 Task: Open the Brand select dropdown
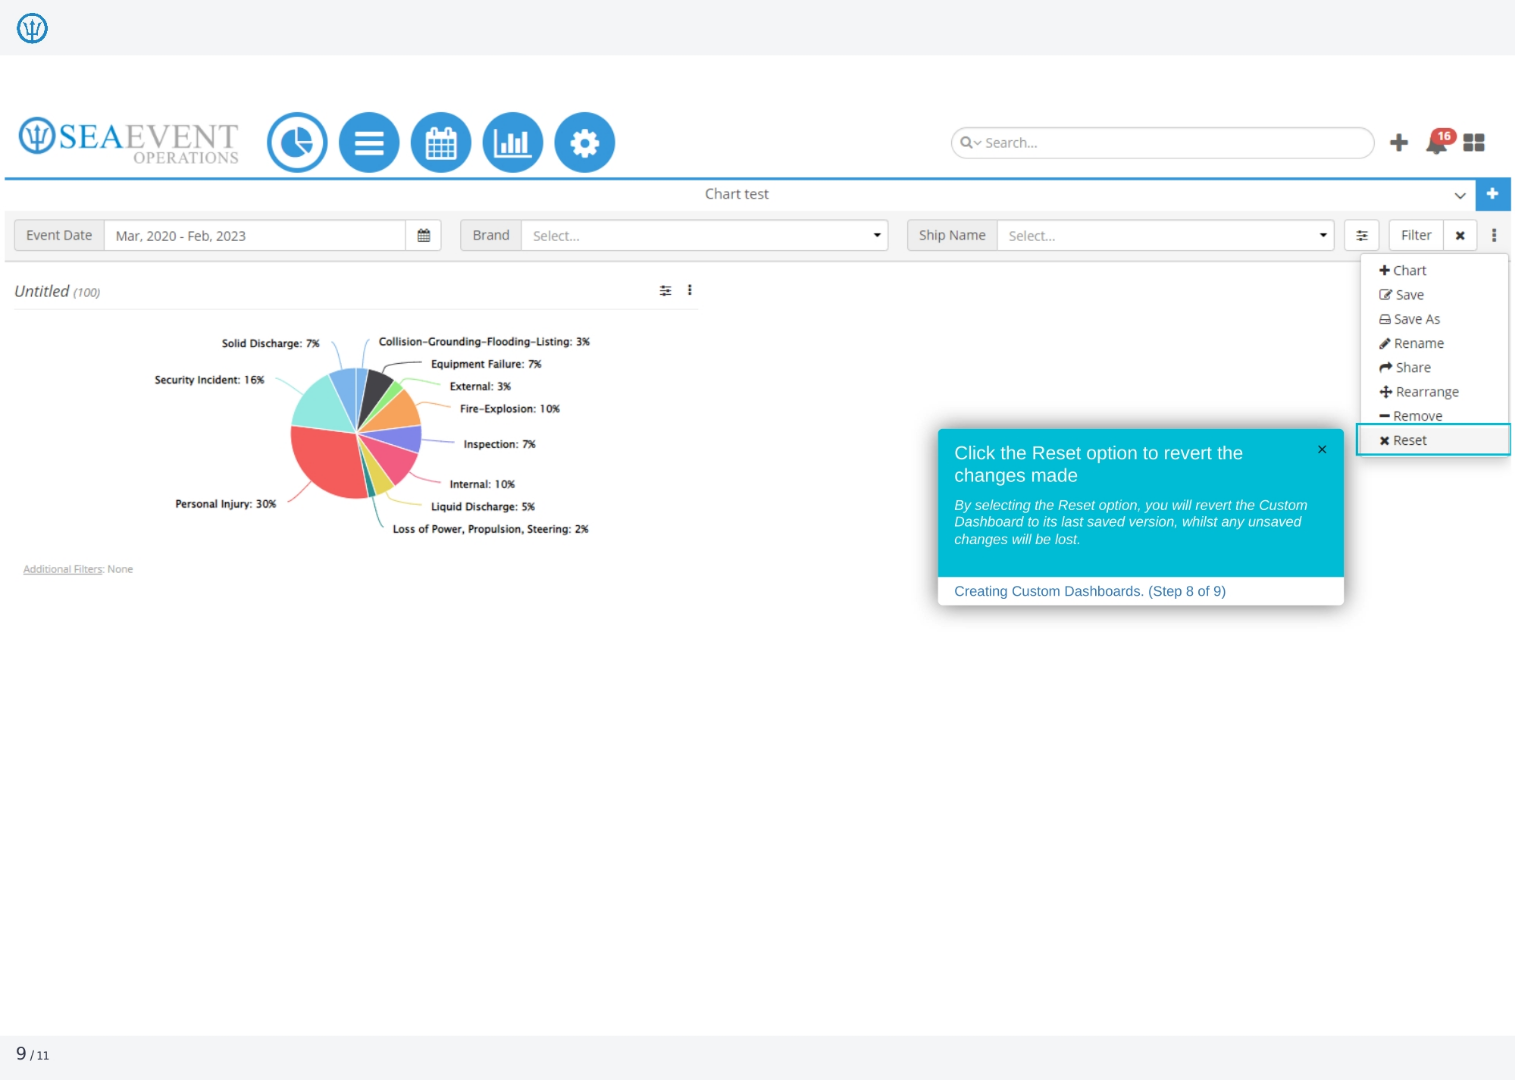click(704, 236)
